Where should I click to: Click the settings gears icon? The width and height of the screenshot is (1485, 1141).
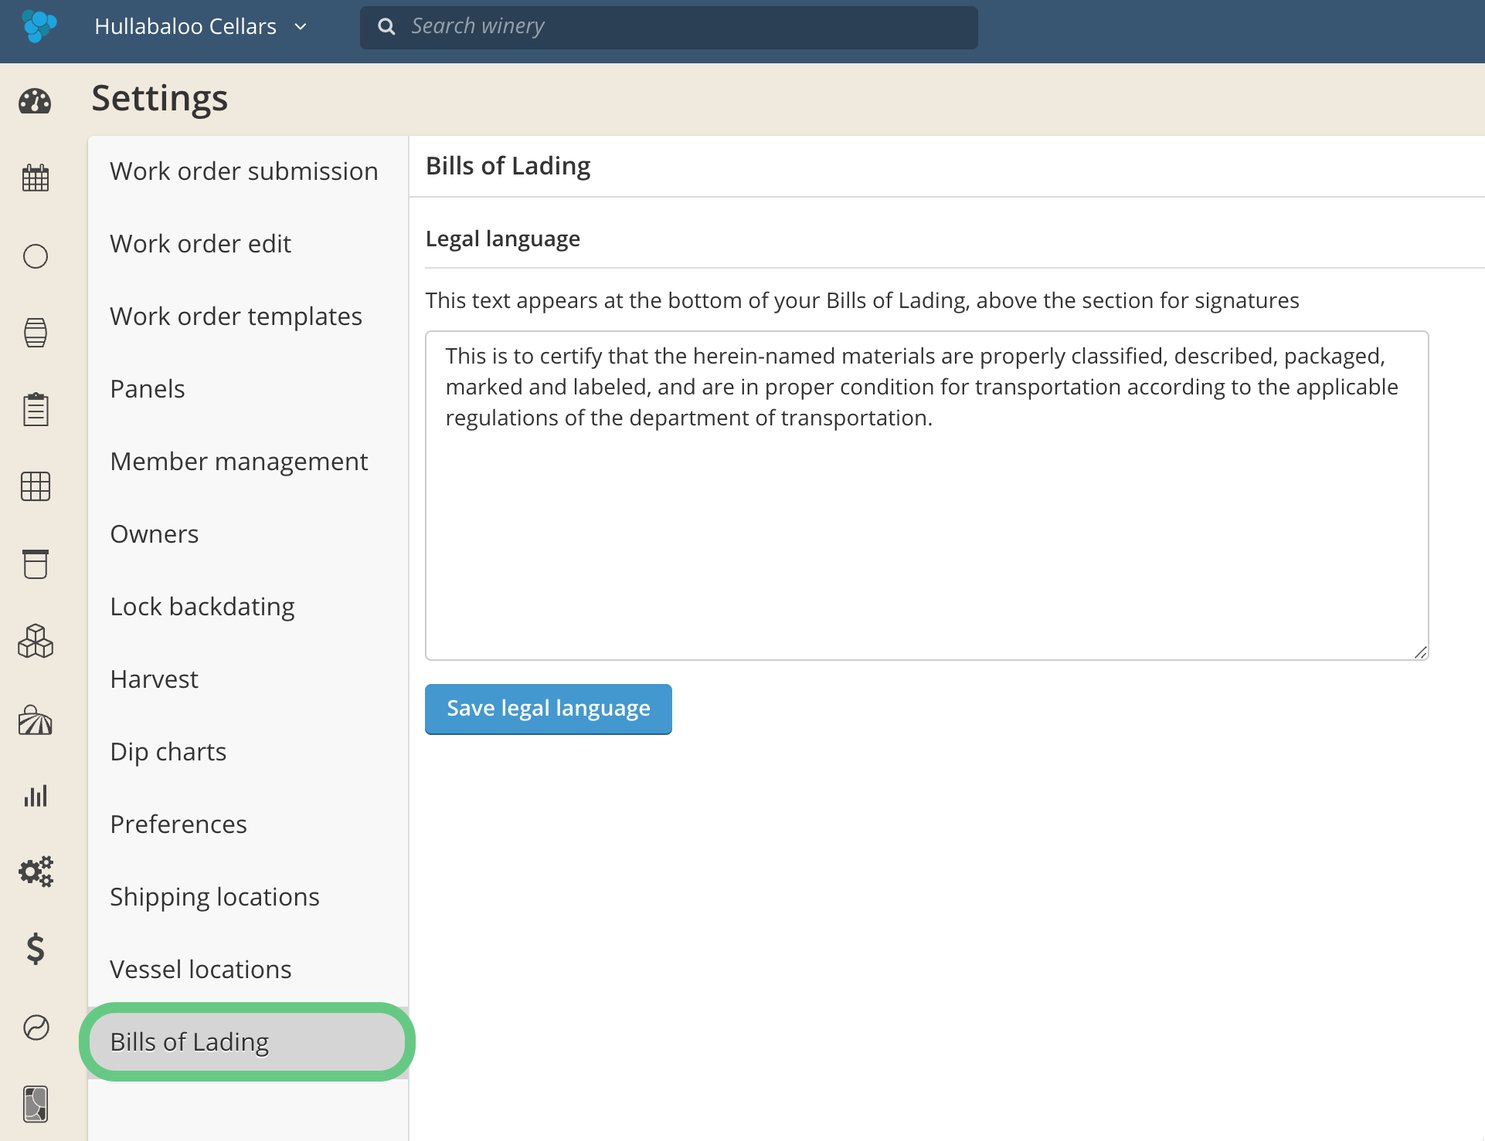click(36, 871)
